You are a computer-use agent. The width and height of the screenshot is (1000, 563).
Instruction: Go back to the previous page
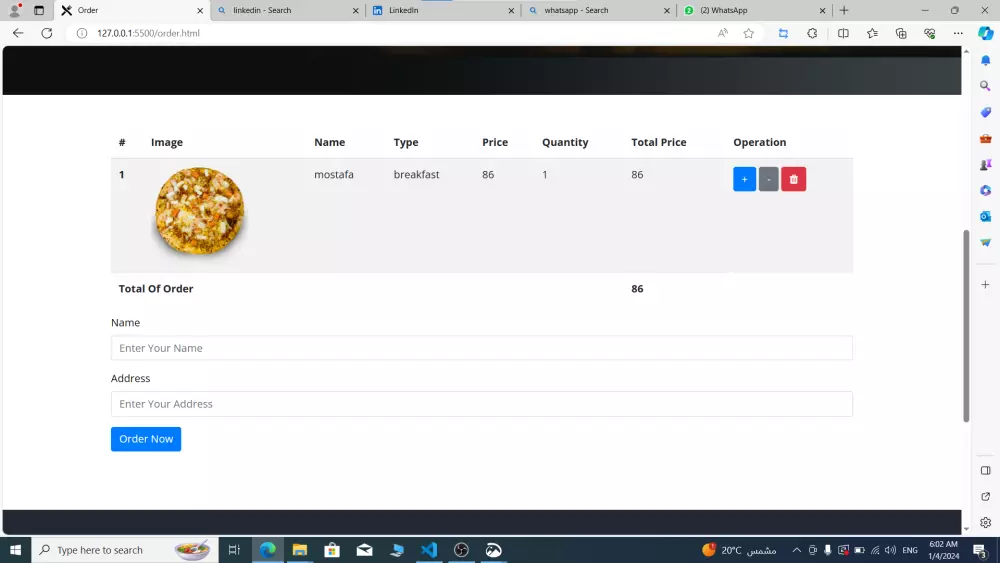(18, 33)
